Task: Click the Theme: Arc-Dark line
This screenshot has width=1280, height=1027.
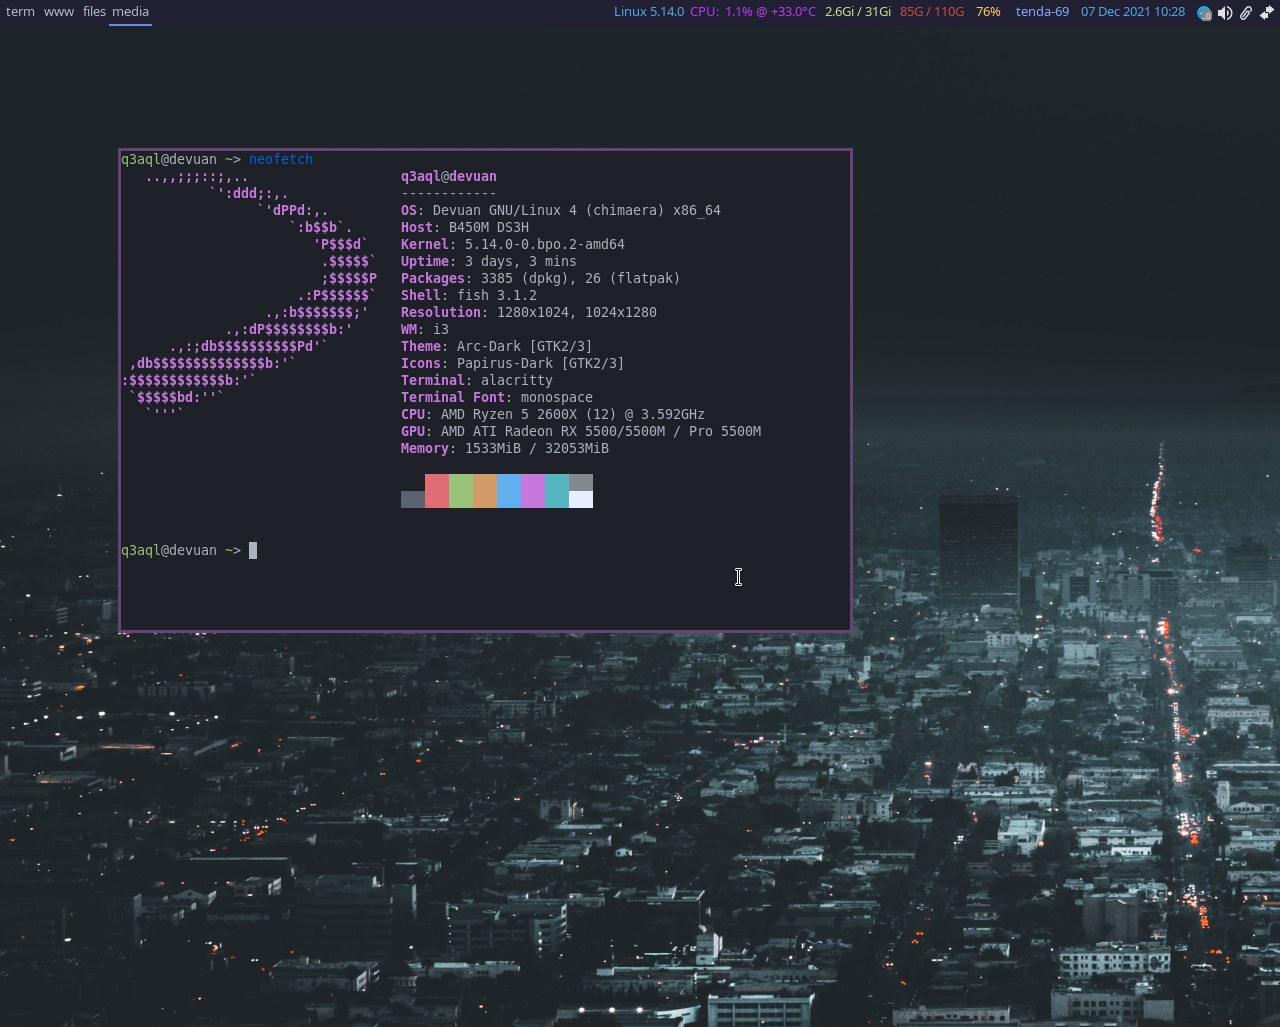Action: click(497, 346)
